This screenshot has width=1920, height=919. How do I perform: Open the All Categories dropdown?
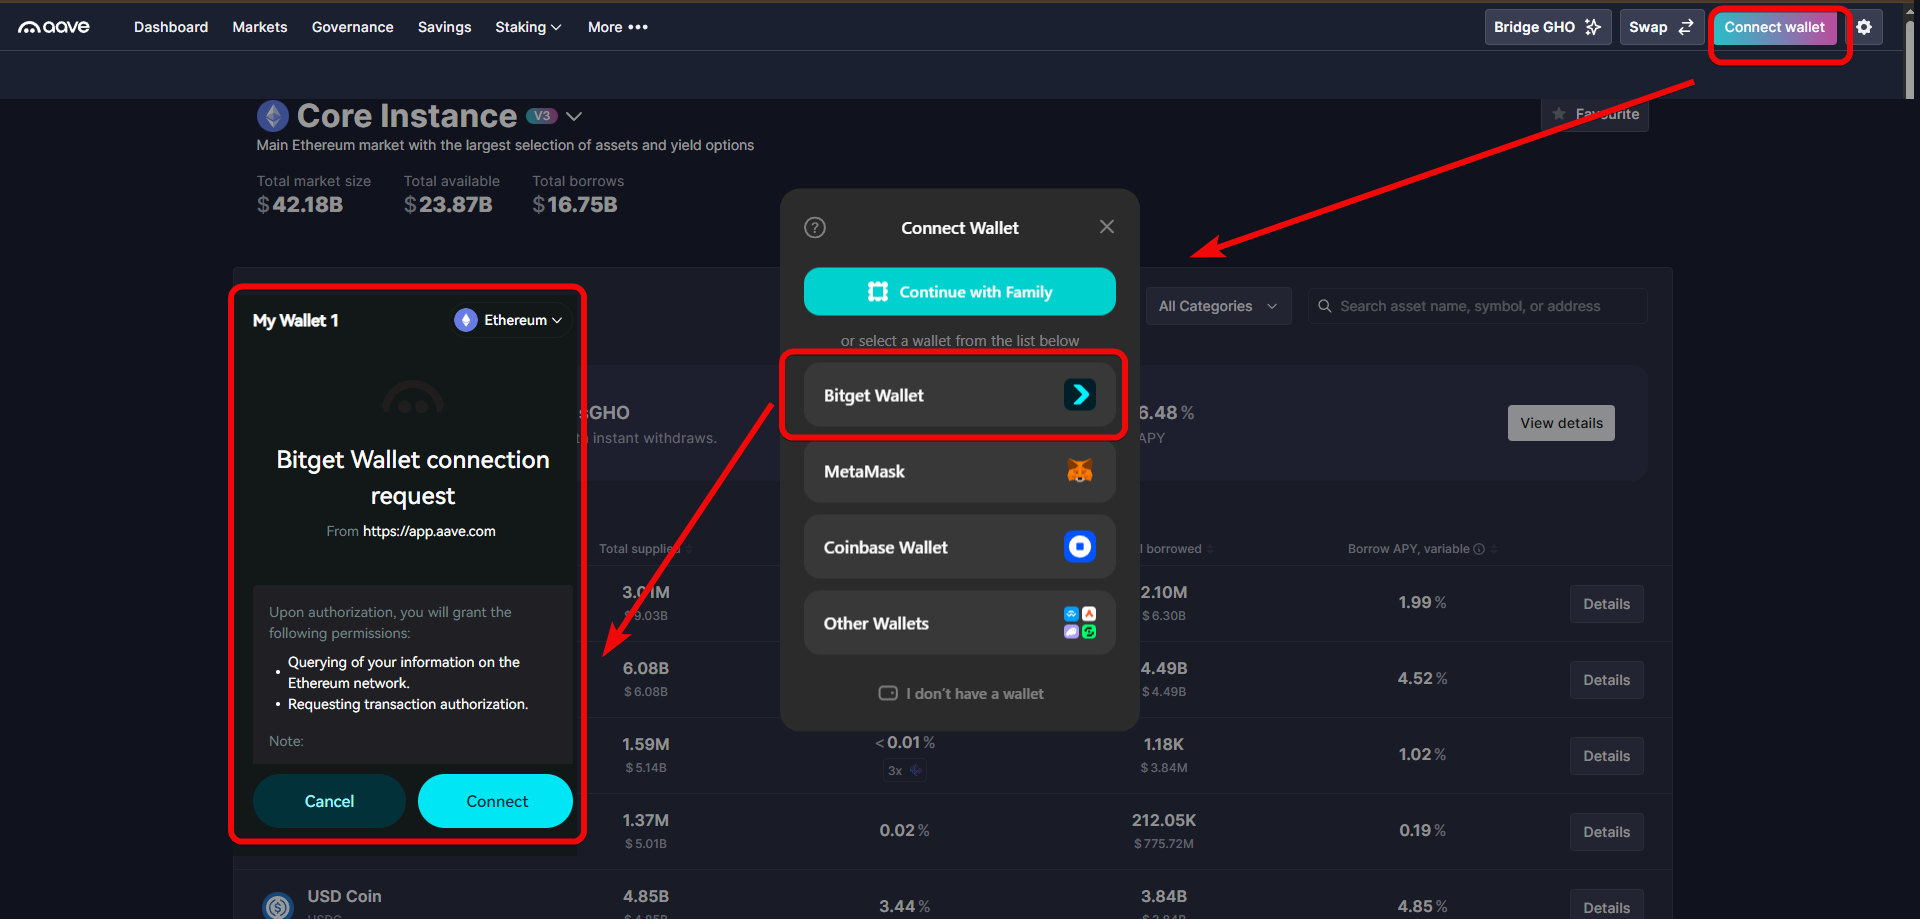point(1217,306)
